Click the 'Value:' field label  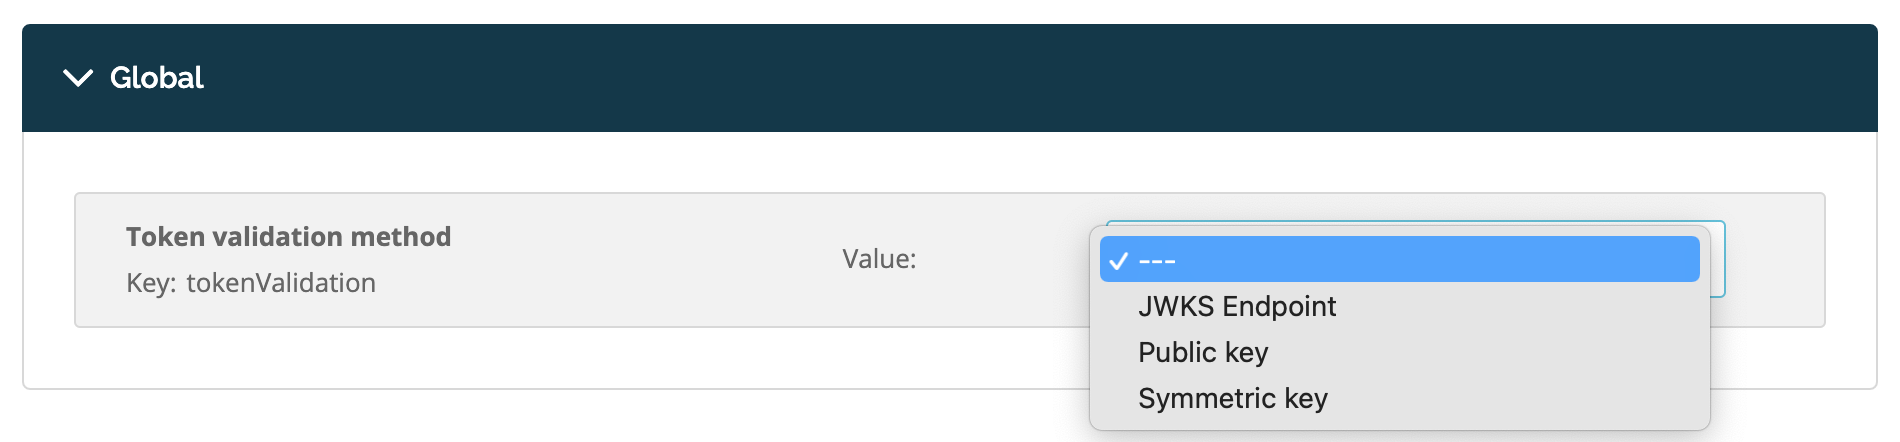coord(879,259)
